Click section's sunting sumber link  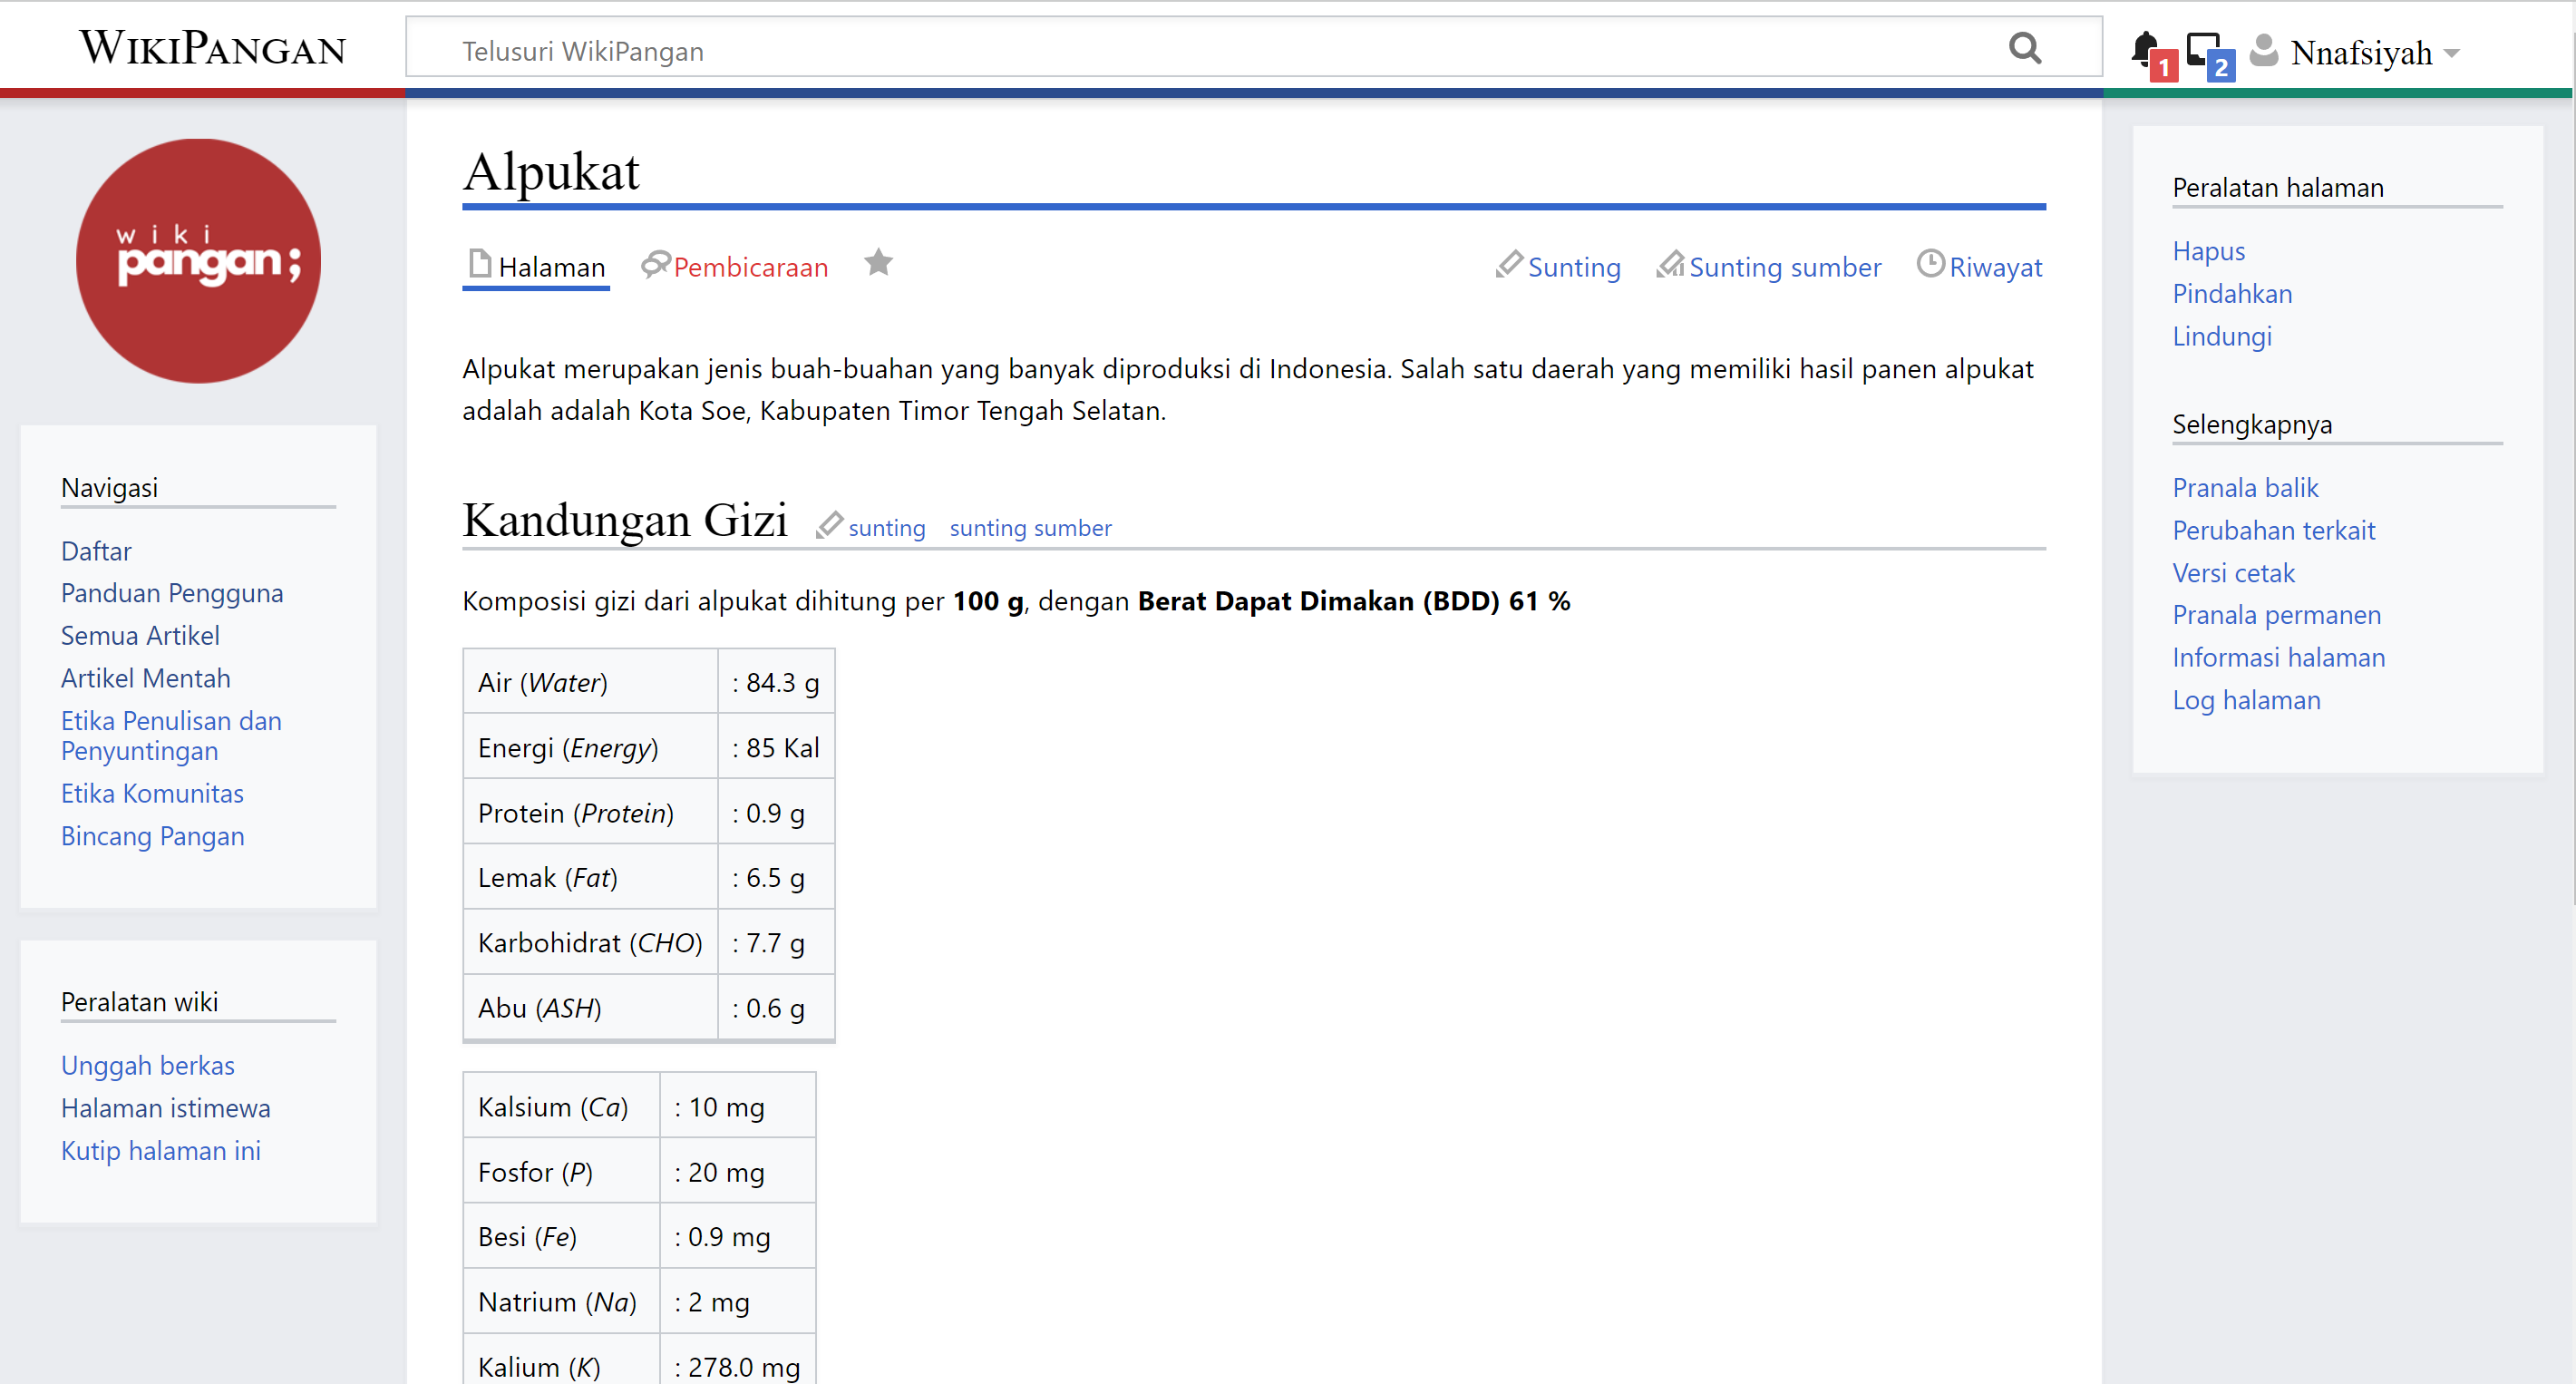coord(1030,528)
